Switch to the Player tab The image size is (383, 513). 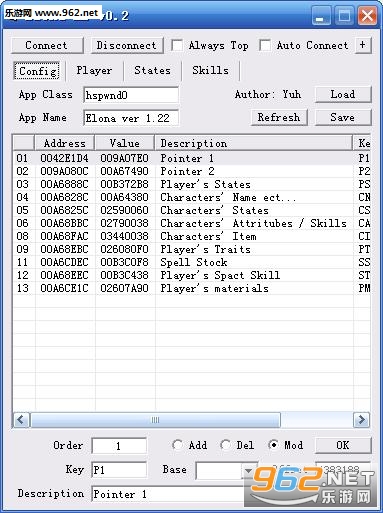94,70
